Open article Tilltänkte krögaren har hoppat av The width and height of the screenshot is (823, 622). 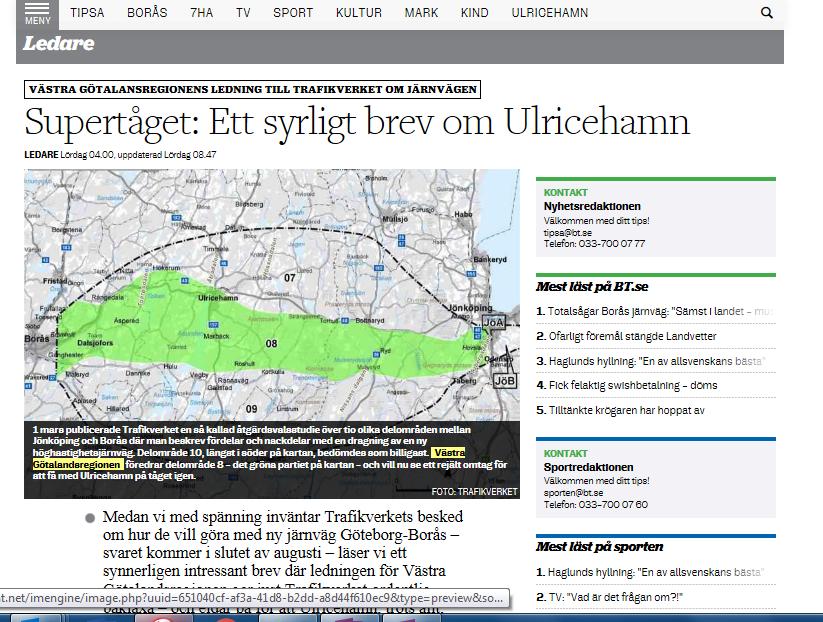click(620, 410)
